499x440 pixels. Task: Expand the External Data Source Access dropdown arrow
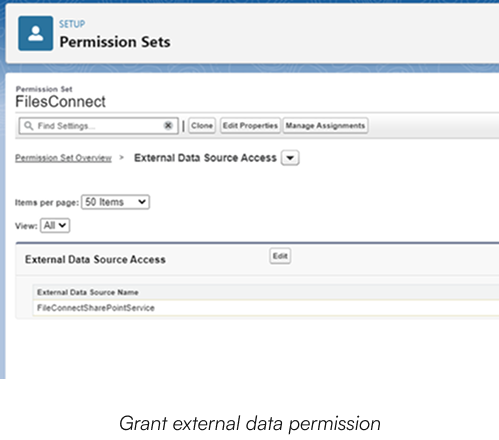[290, 158]
